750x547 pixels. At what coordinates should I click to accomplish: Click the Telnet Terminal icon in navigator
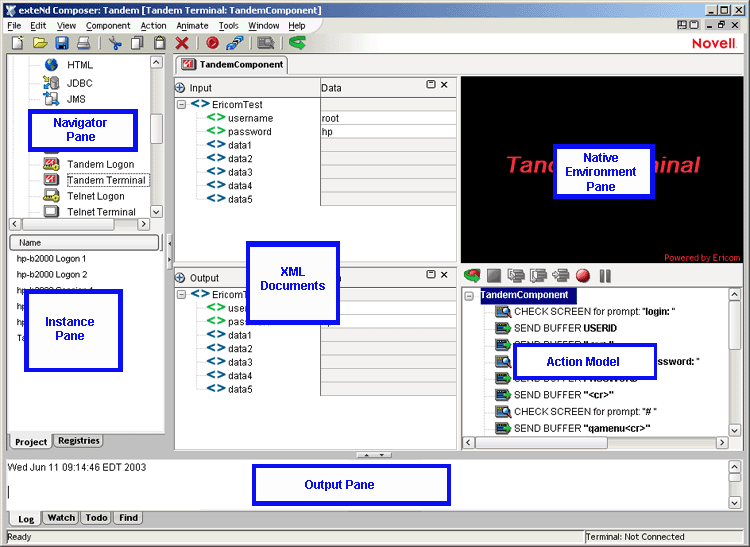[x=51, y=211]
